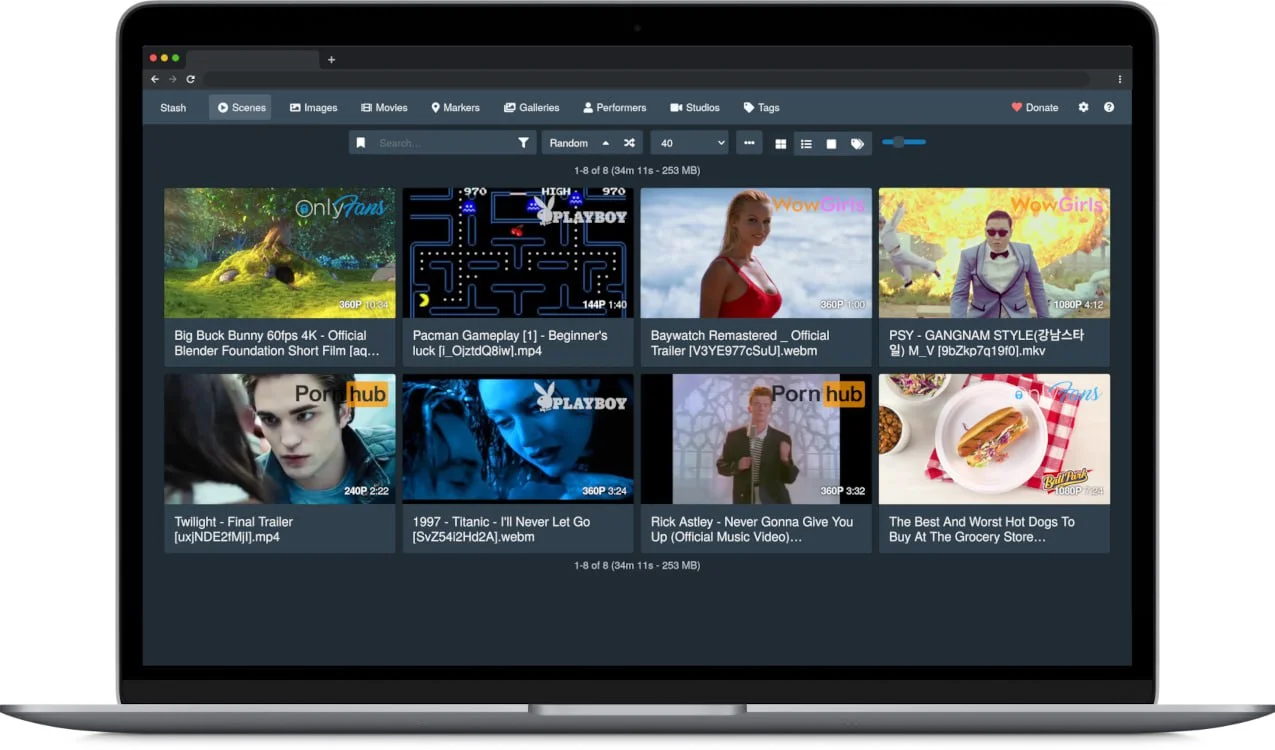1275x750 pixels.
Task: Open the Galleries tab
Action: point(531,108)
